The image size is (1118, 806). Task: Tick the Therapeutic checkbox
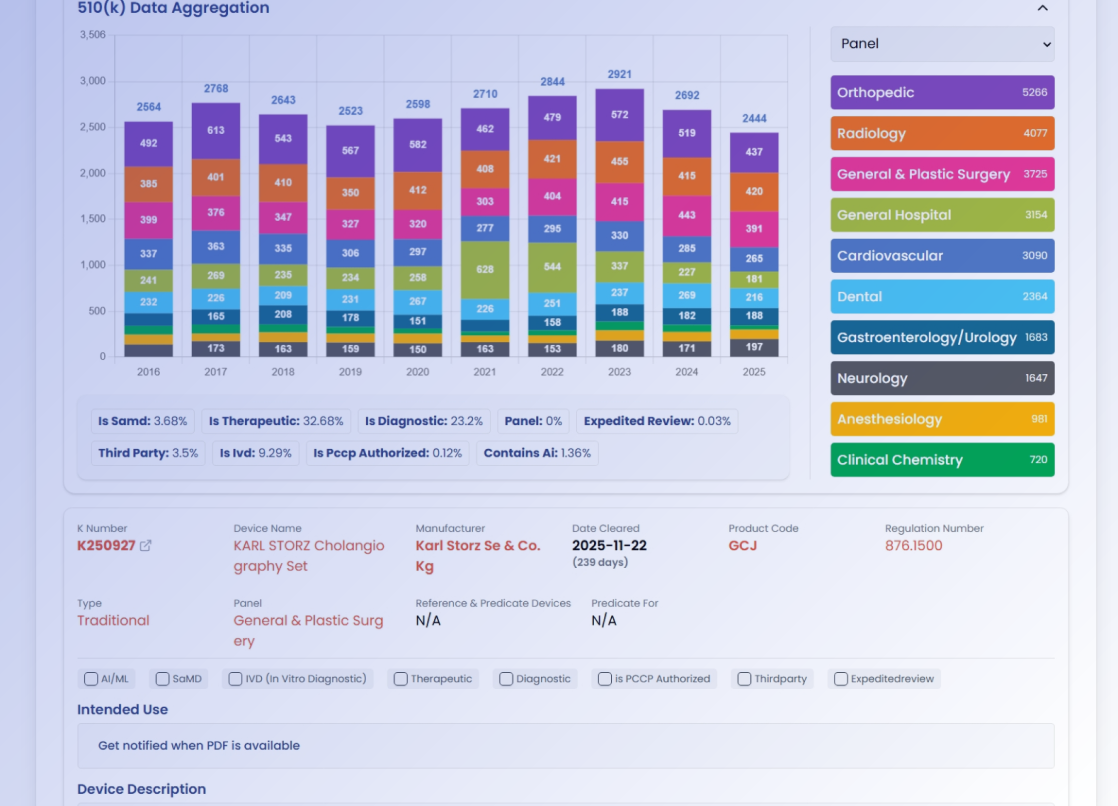click(400, 679)
